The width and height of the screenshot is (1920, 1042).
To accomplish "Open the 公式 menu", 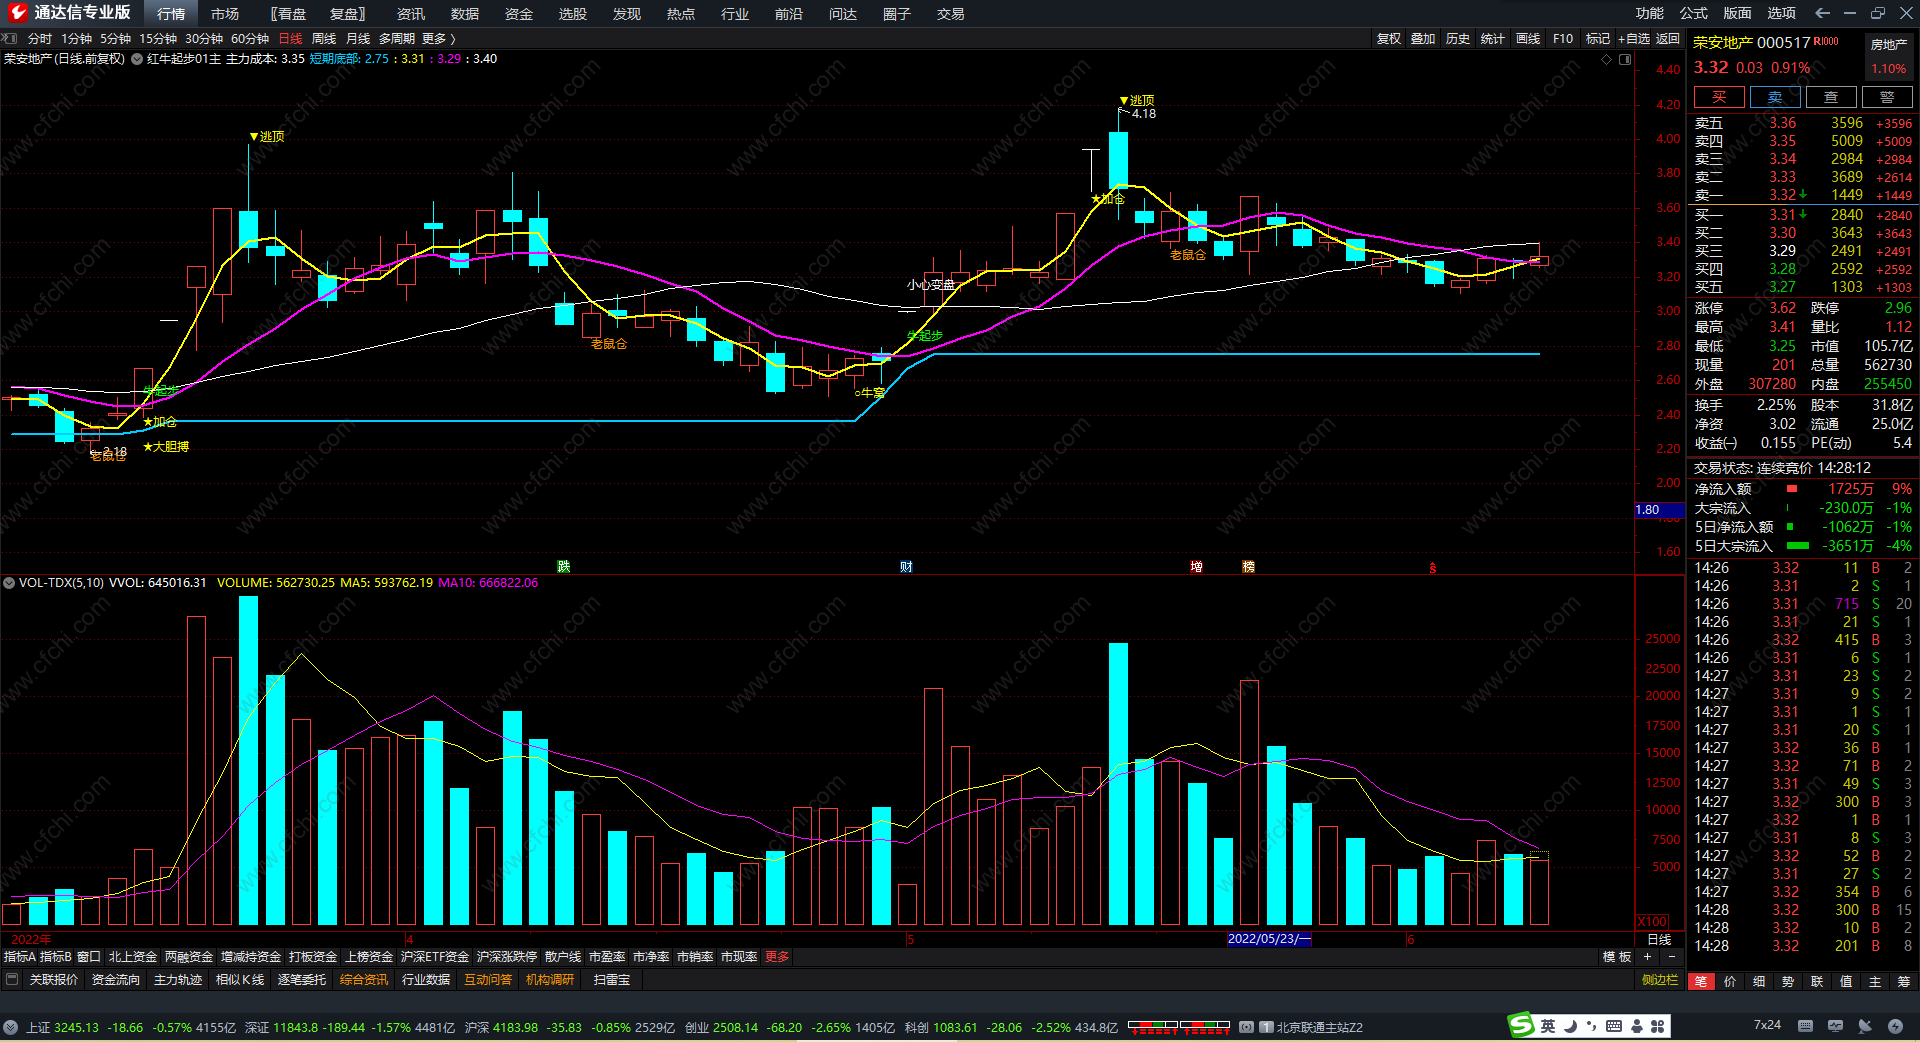I will tap(1694, 13).
